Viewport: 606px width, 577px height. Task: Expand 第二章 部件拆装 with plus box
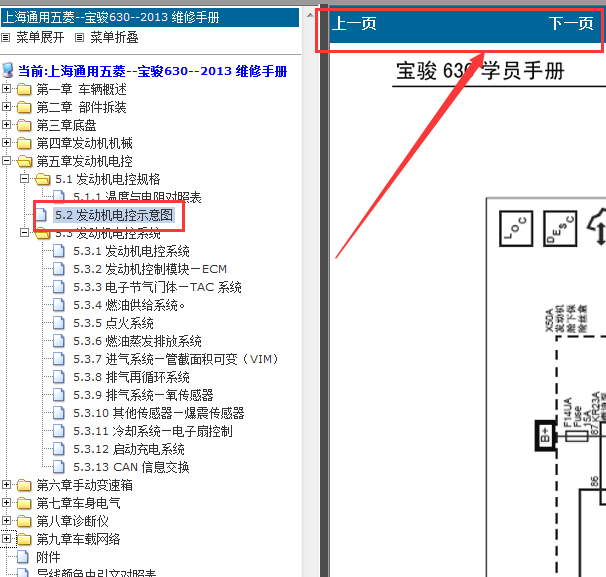click(x=6, y=106)
